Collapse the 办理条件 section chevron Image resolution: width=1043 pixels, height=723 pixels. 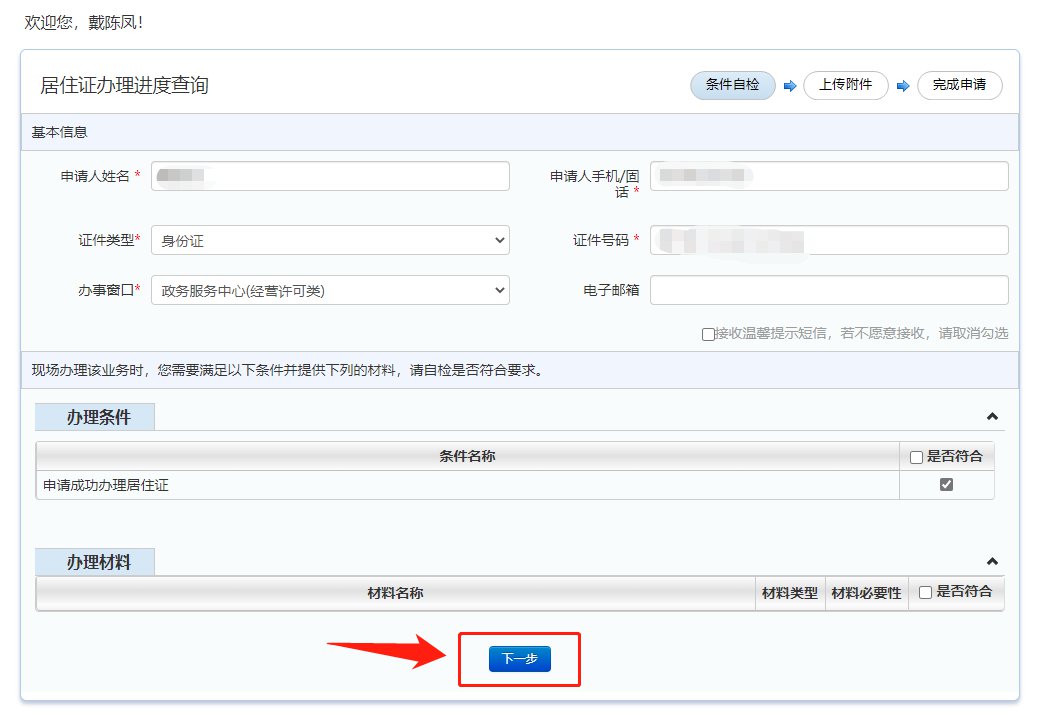(x=991, y=416)
